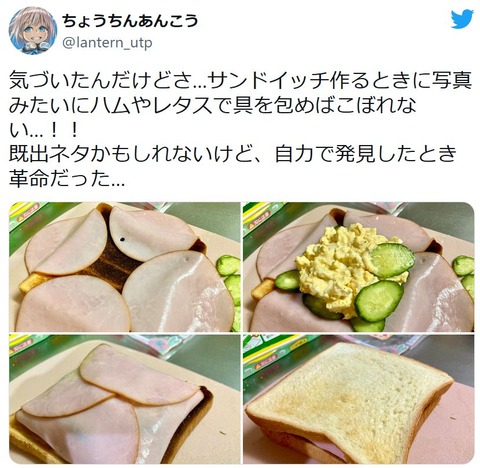Open photo of four ham slices on burnt toast
480x468 pixels.
(124, 267)
